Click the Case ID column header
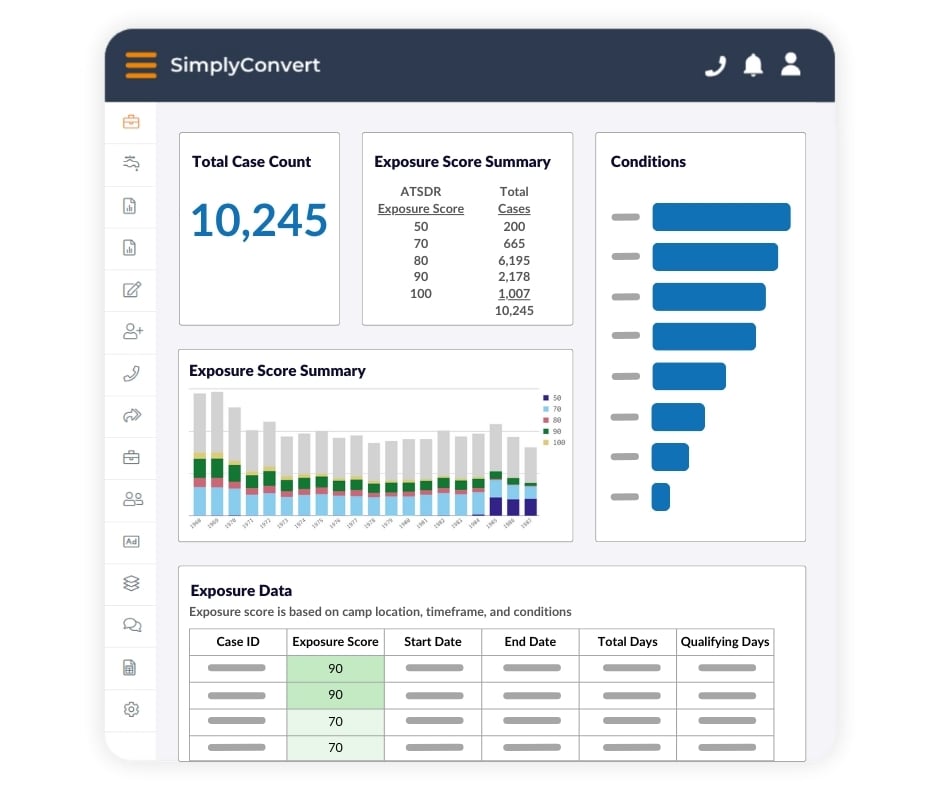This screenshot has height=788, width=940. 238,642
